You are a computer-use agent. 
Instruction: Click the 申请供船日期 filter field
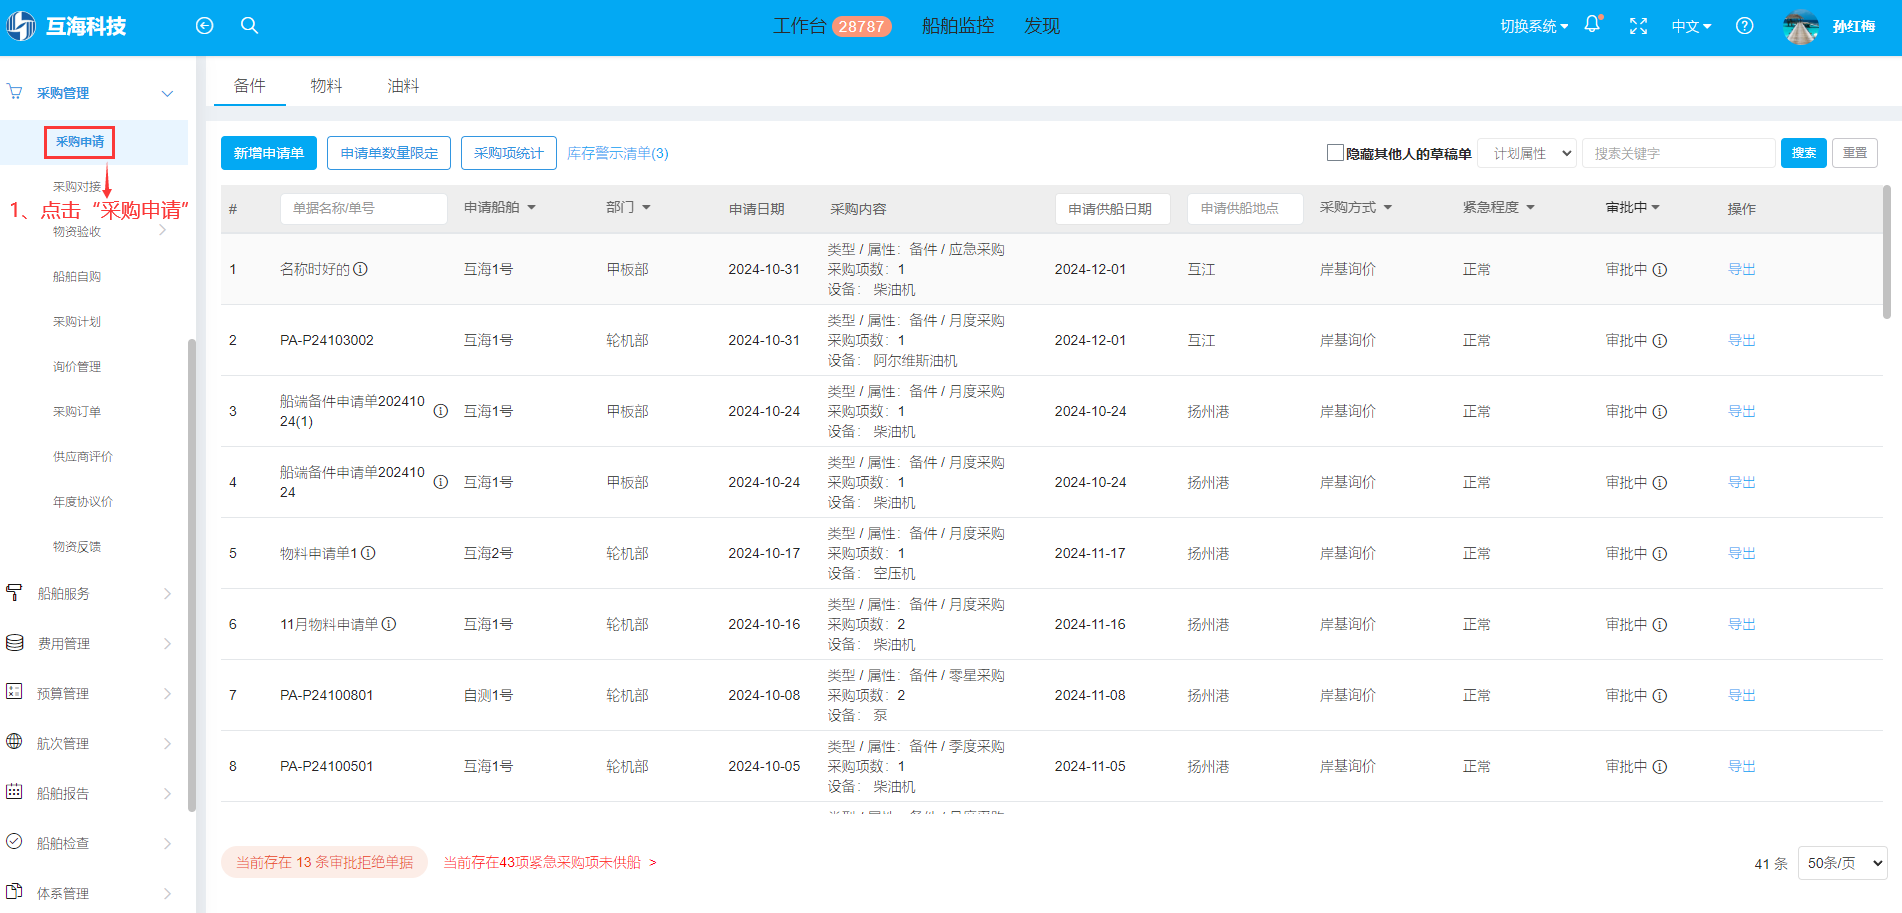pyautogui.click(x=1112, y=208)
